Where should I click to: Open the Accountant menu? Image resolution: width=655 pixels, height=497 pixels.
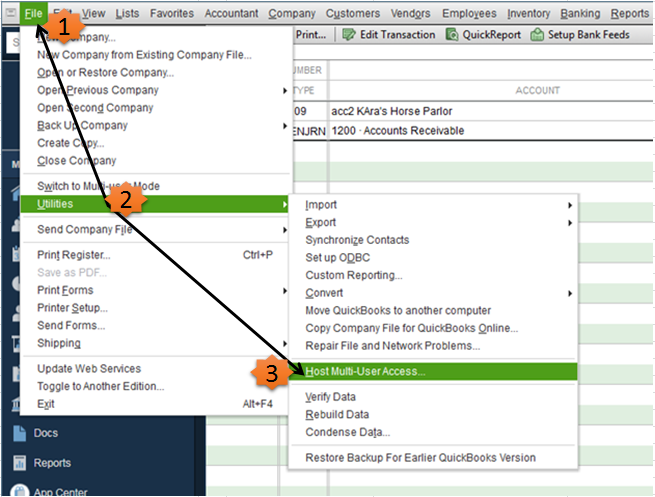231,13
